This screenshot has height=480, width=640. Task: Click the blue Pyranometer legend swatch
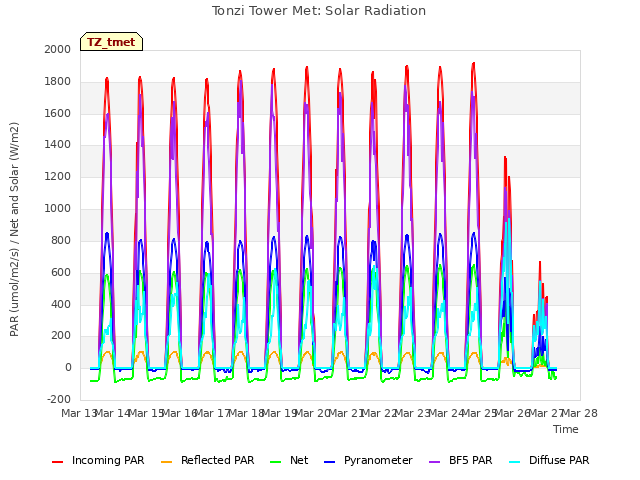coord(330,462)
